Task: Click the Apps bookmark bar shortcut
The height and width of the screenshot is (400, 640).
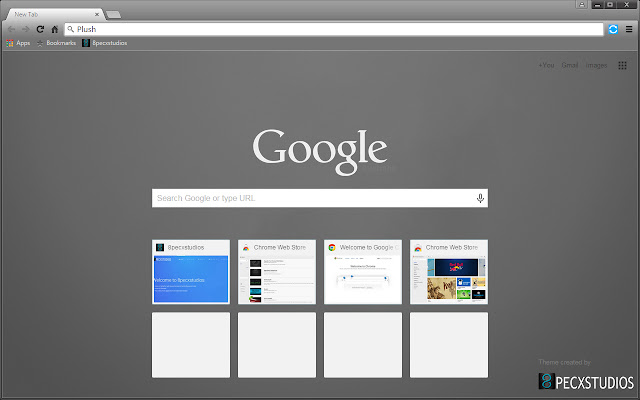Action: tap(18, 43)
